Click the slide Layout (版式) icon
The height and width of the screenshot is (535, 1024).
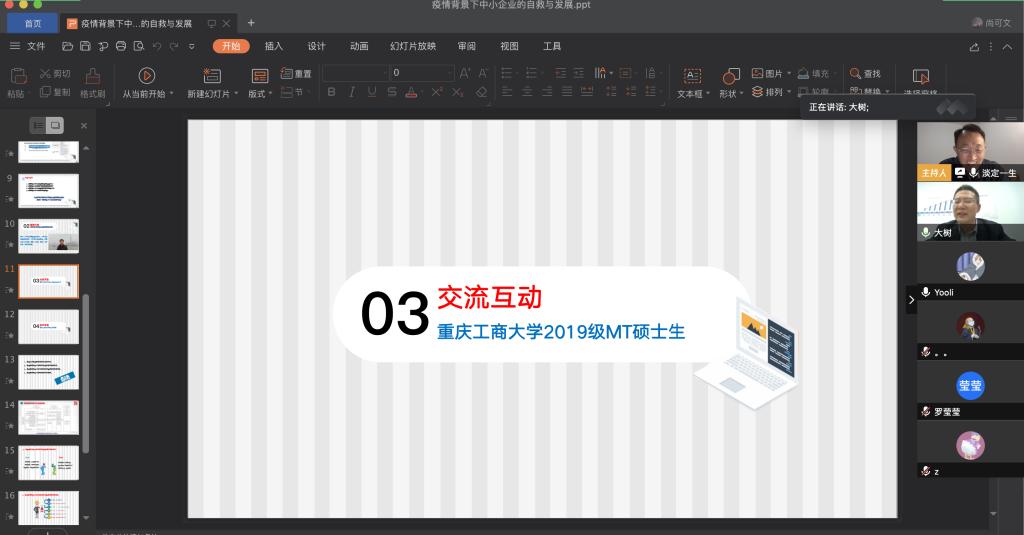(259, 76)
